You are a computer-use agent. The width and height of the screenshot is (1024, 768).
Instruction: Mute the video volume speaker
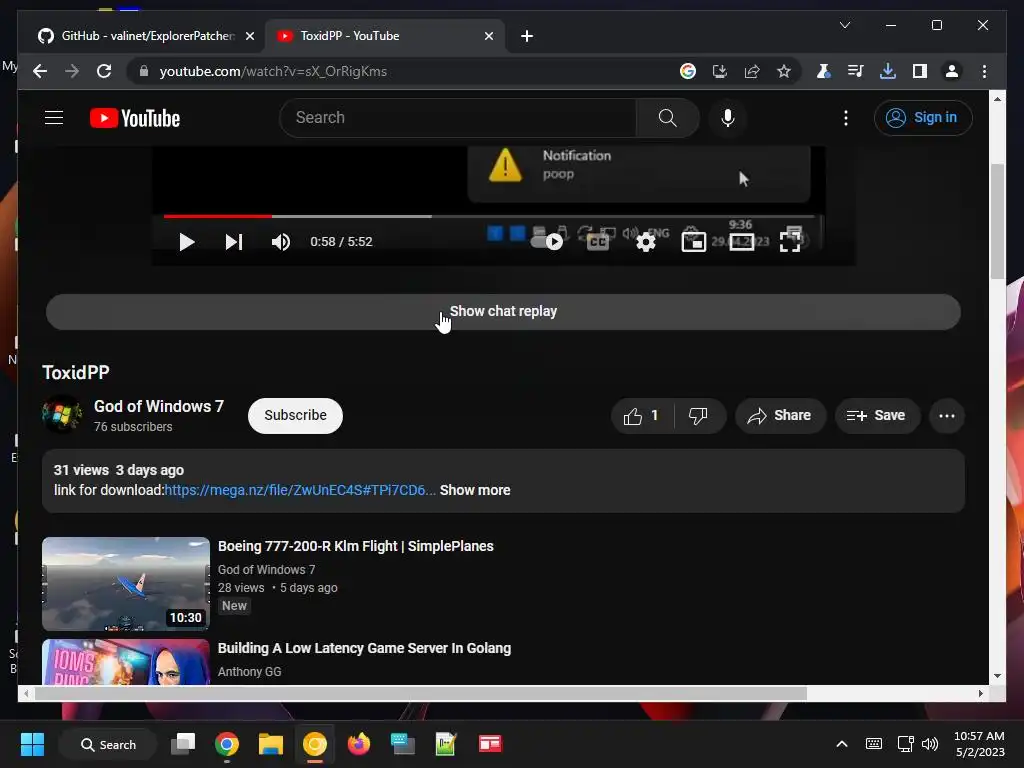(281, 242)
